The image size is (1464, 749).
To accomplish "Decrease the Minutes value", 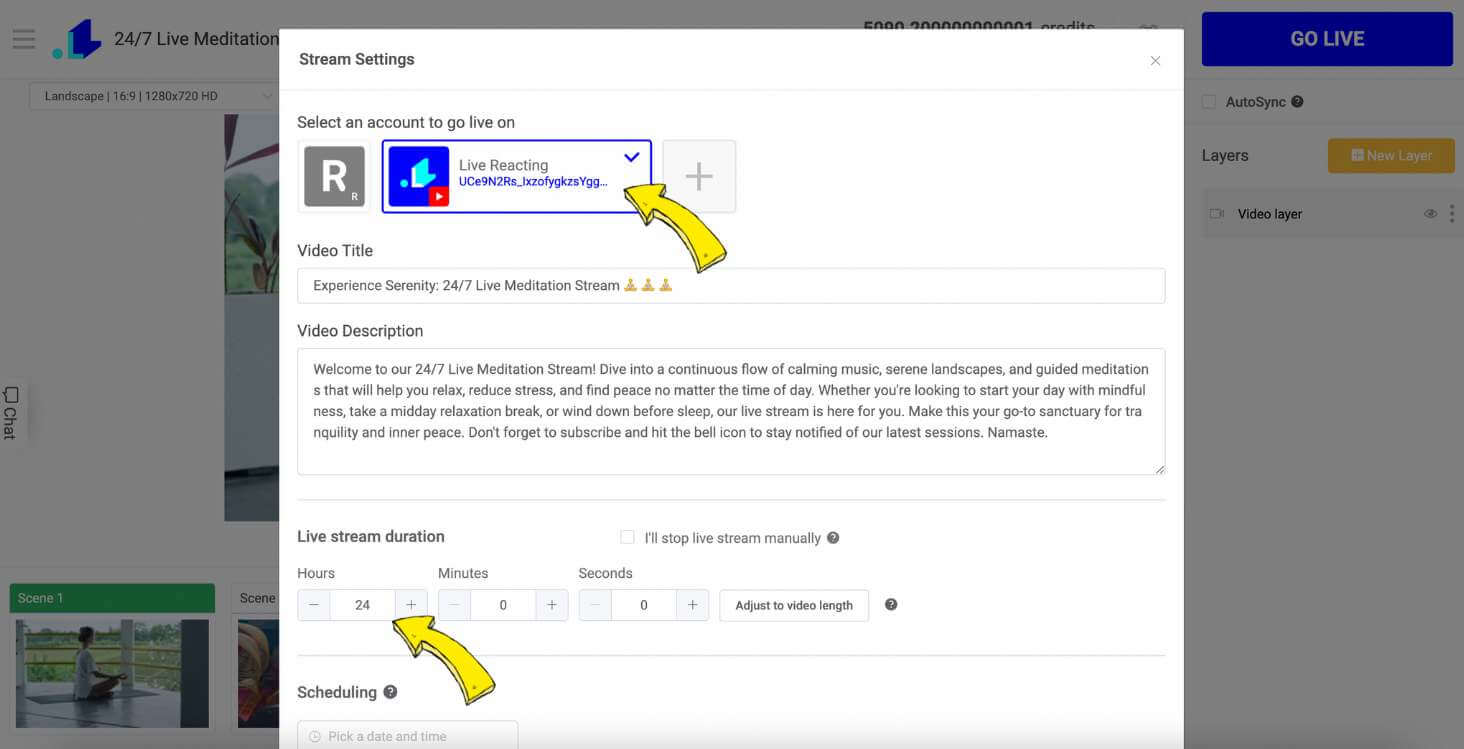I will [455, 605].
